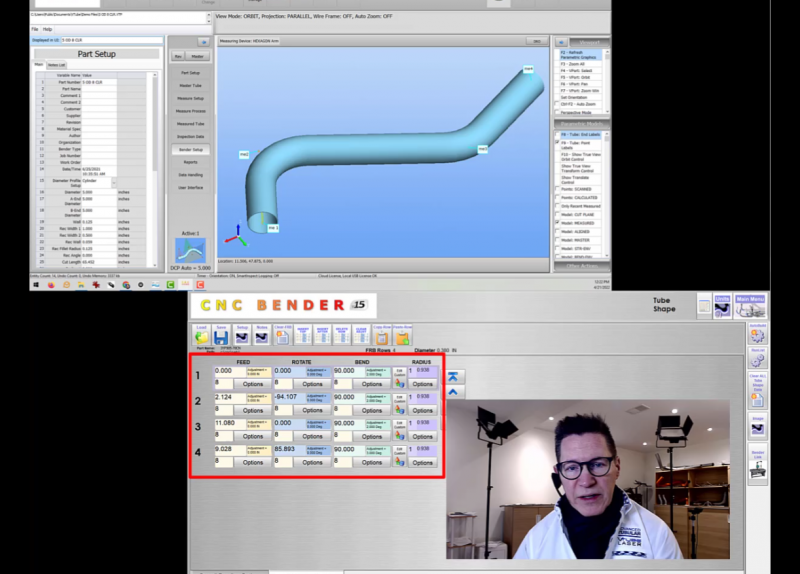Click the Master button
Viewport: 800px width, 574px height.
click(197, 56)
